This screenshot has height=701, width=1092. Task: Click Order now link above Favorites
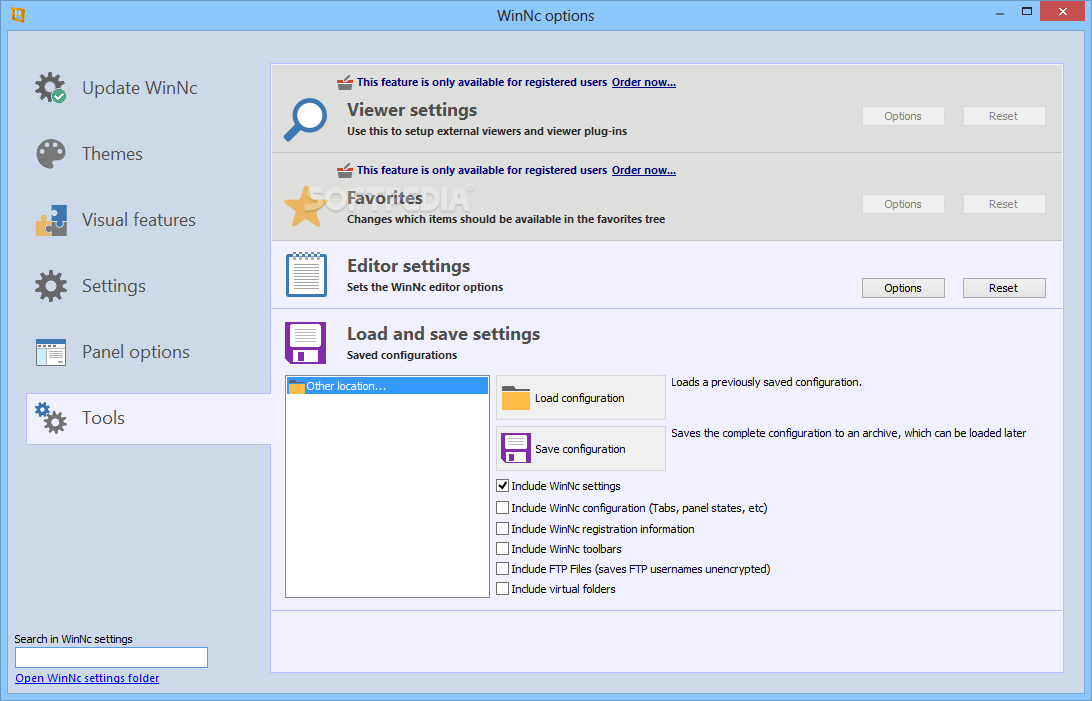[644, 171]
